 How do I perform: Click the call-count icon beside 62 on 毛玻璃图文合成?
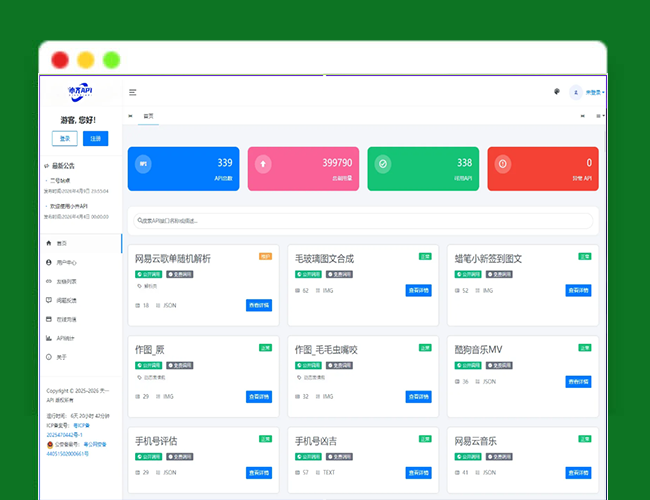point(297,291)
